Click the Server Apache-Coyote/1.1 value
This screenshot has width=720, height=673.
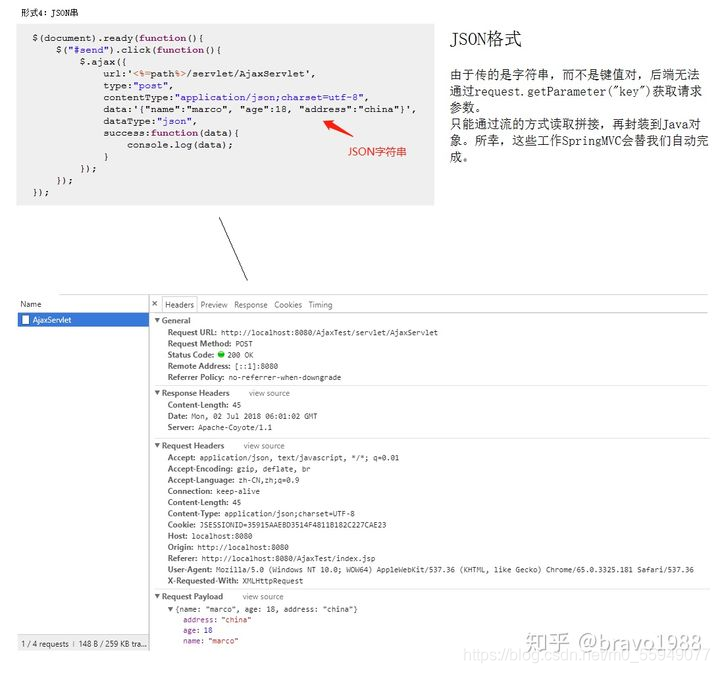[235, 427]
